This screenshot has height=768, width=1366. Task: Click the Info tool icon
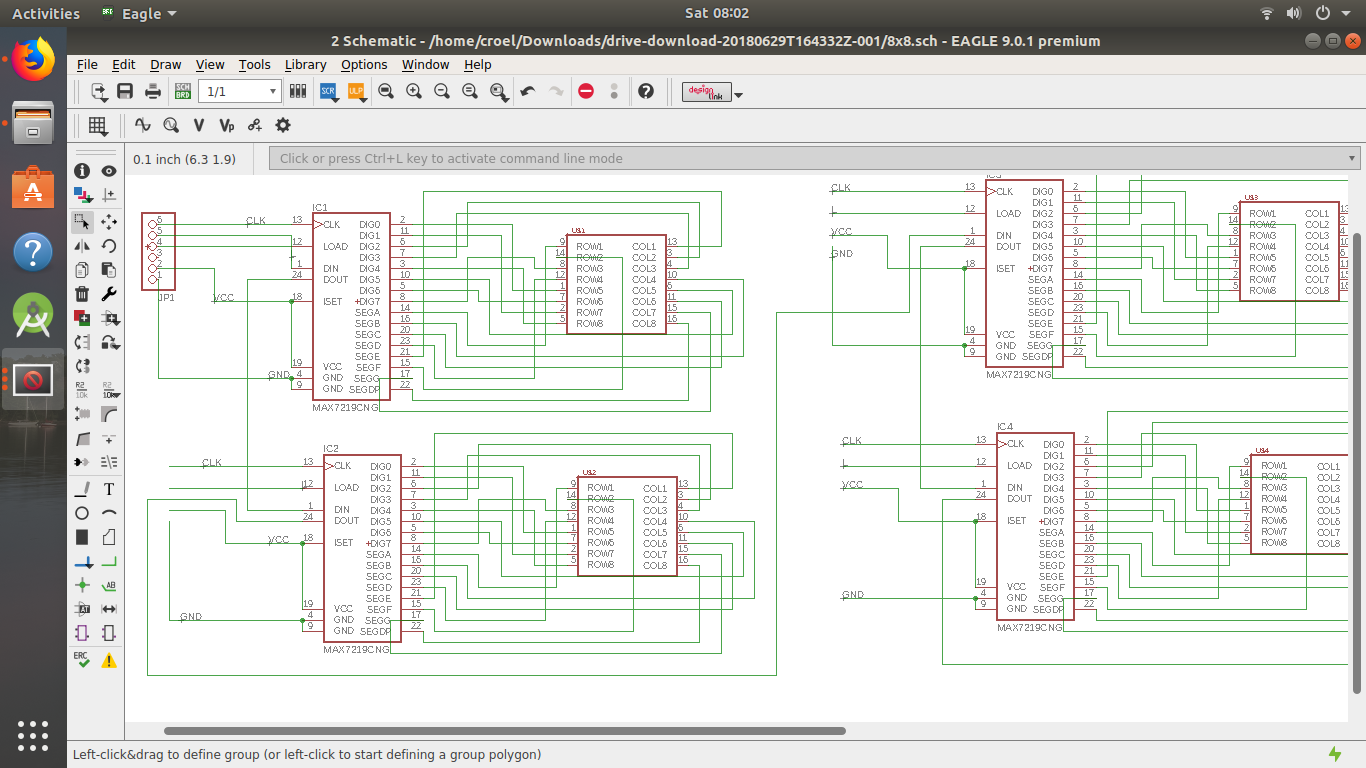pyautogui.click(x=82, y=171)
